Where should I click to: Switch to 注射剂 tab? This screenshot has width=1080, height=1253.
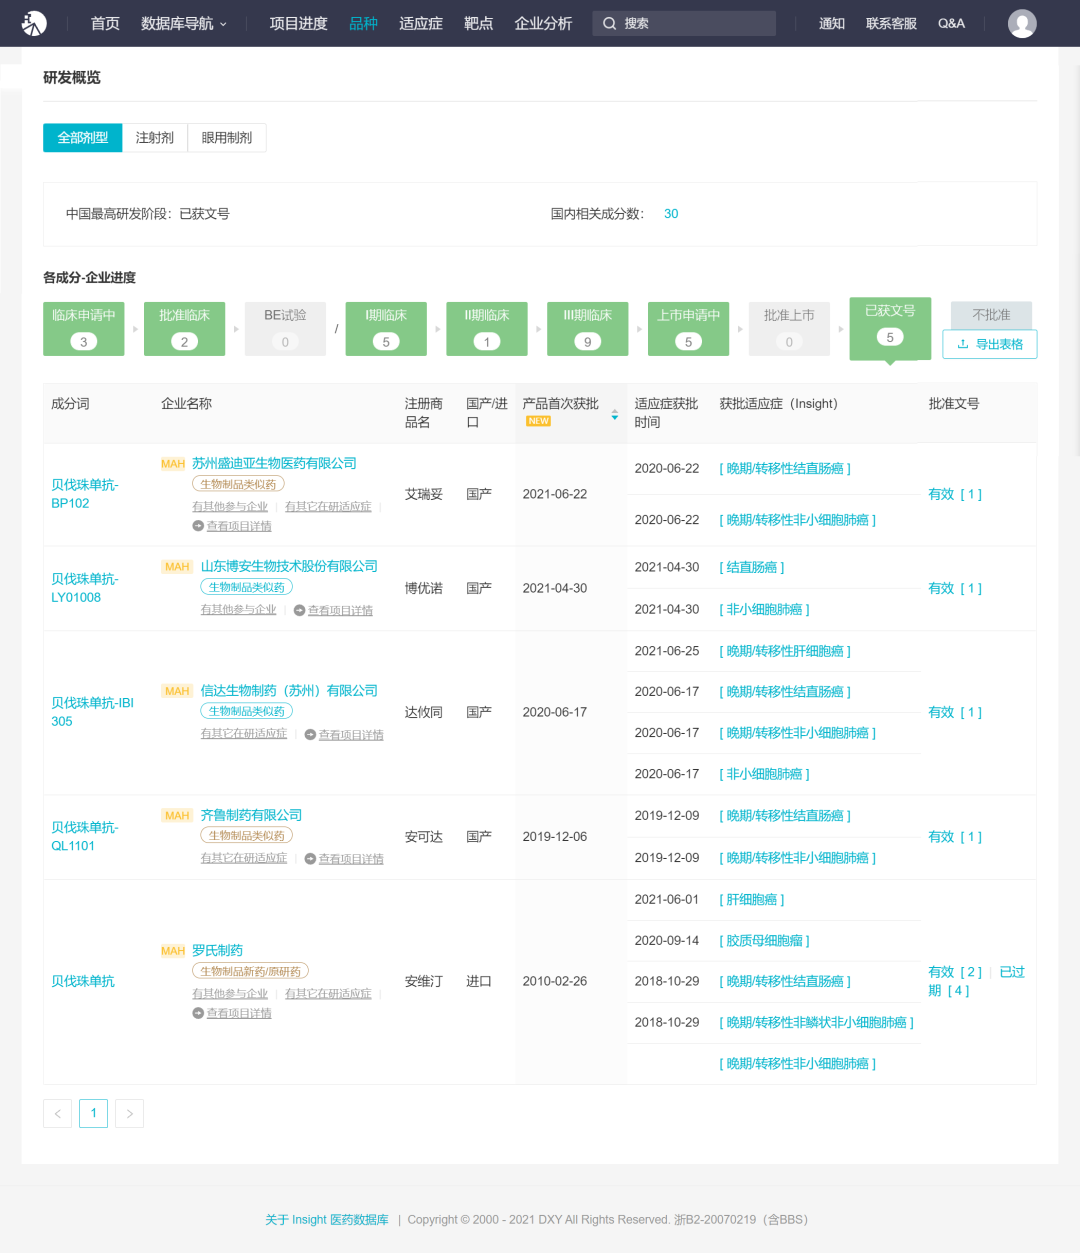(x=155, y=138)
